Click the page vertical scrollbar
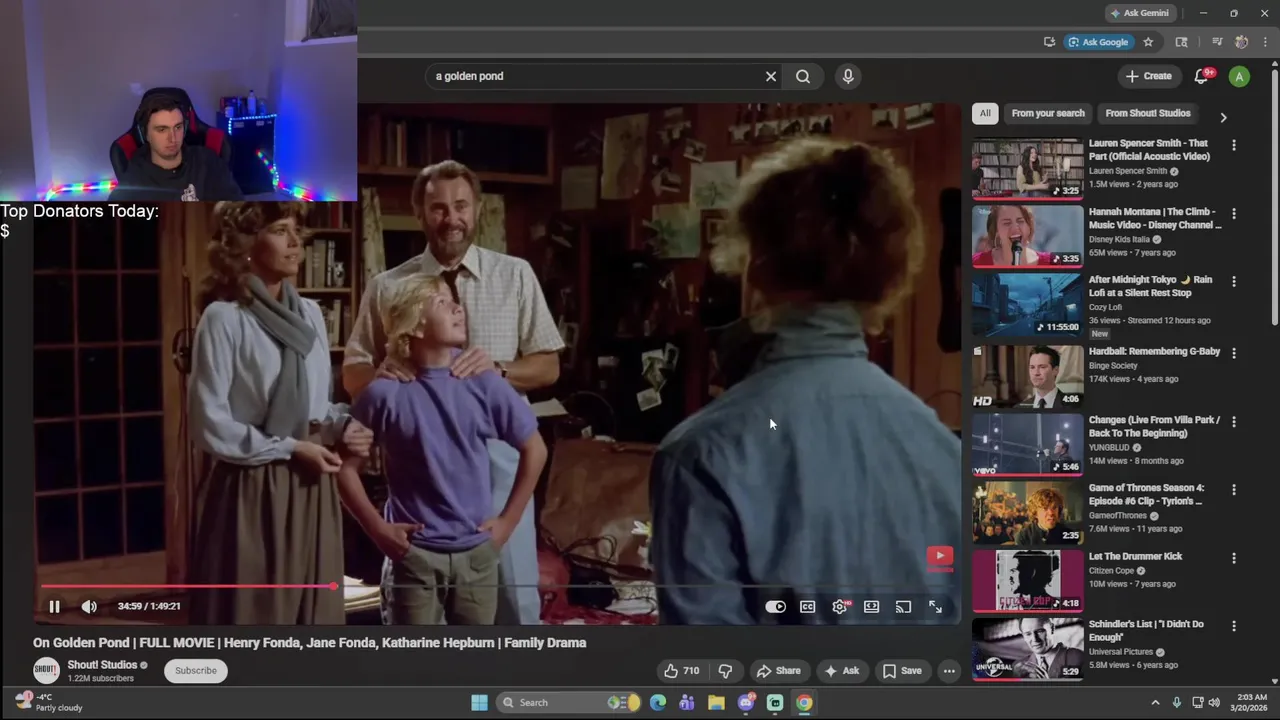 tap(1275, 195)
